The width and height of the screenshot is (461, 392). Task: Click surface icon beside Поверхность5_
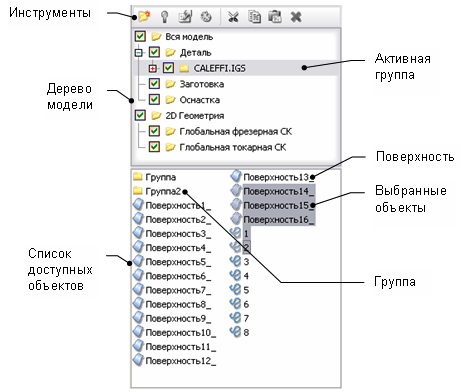click(138, 261)
